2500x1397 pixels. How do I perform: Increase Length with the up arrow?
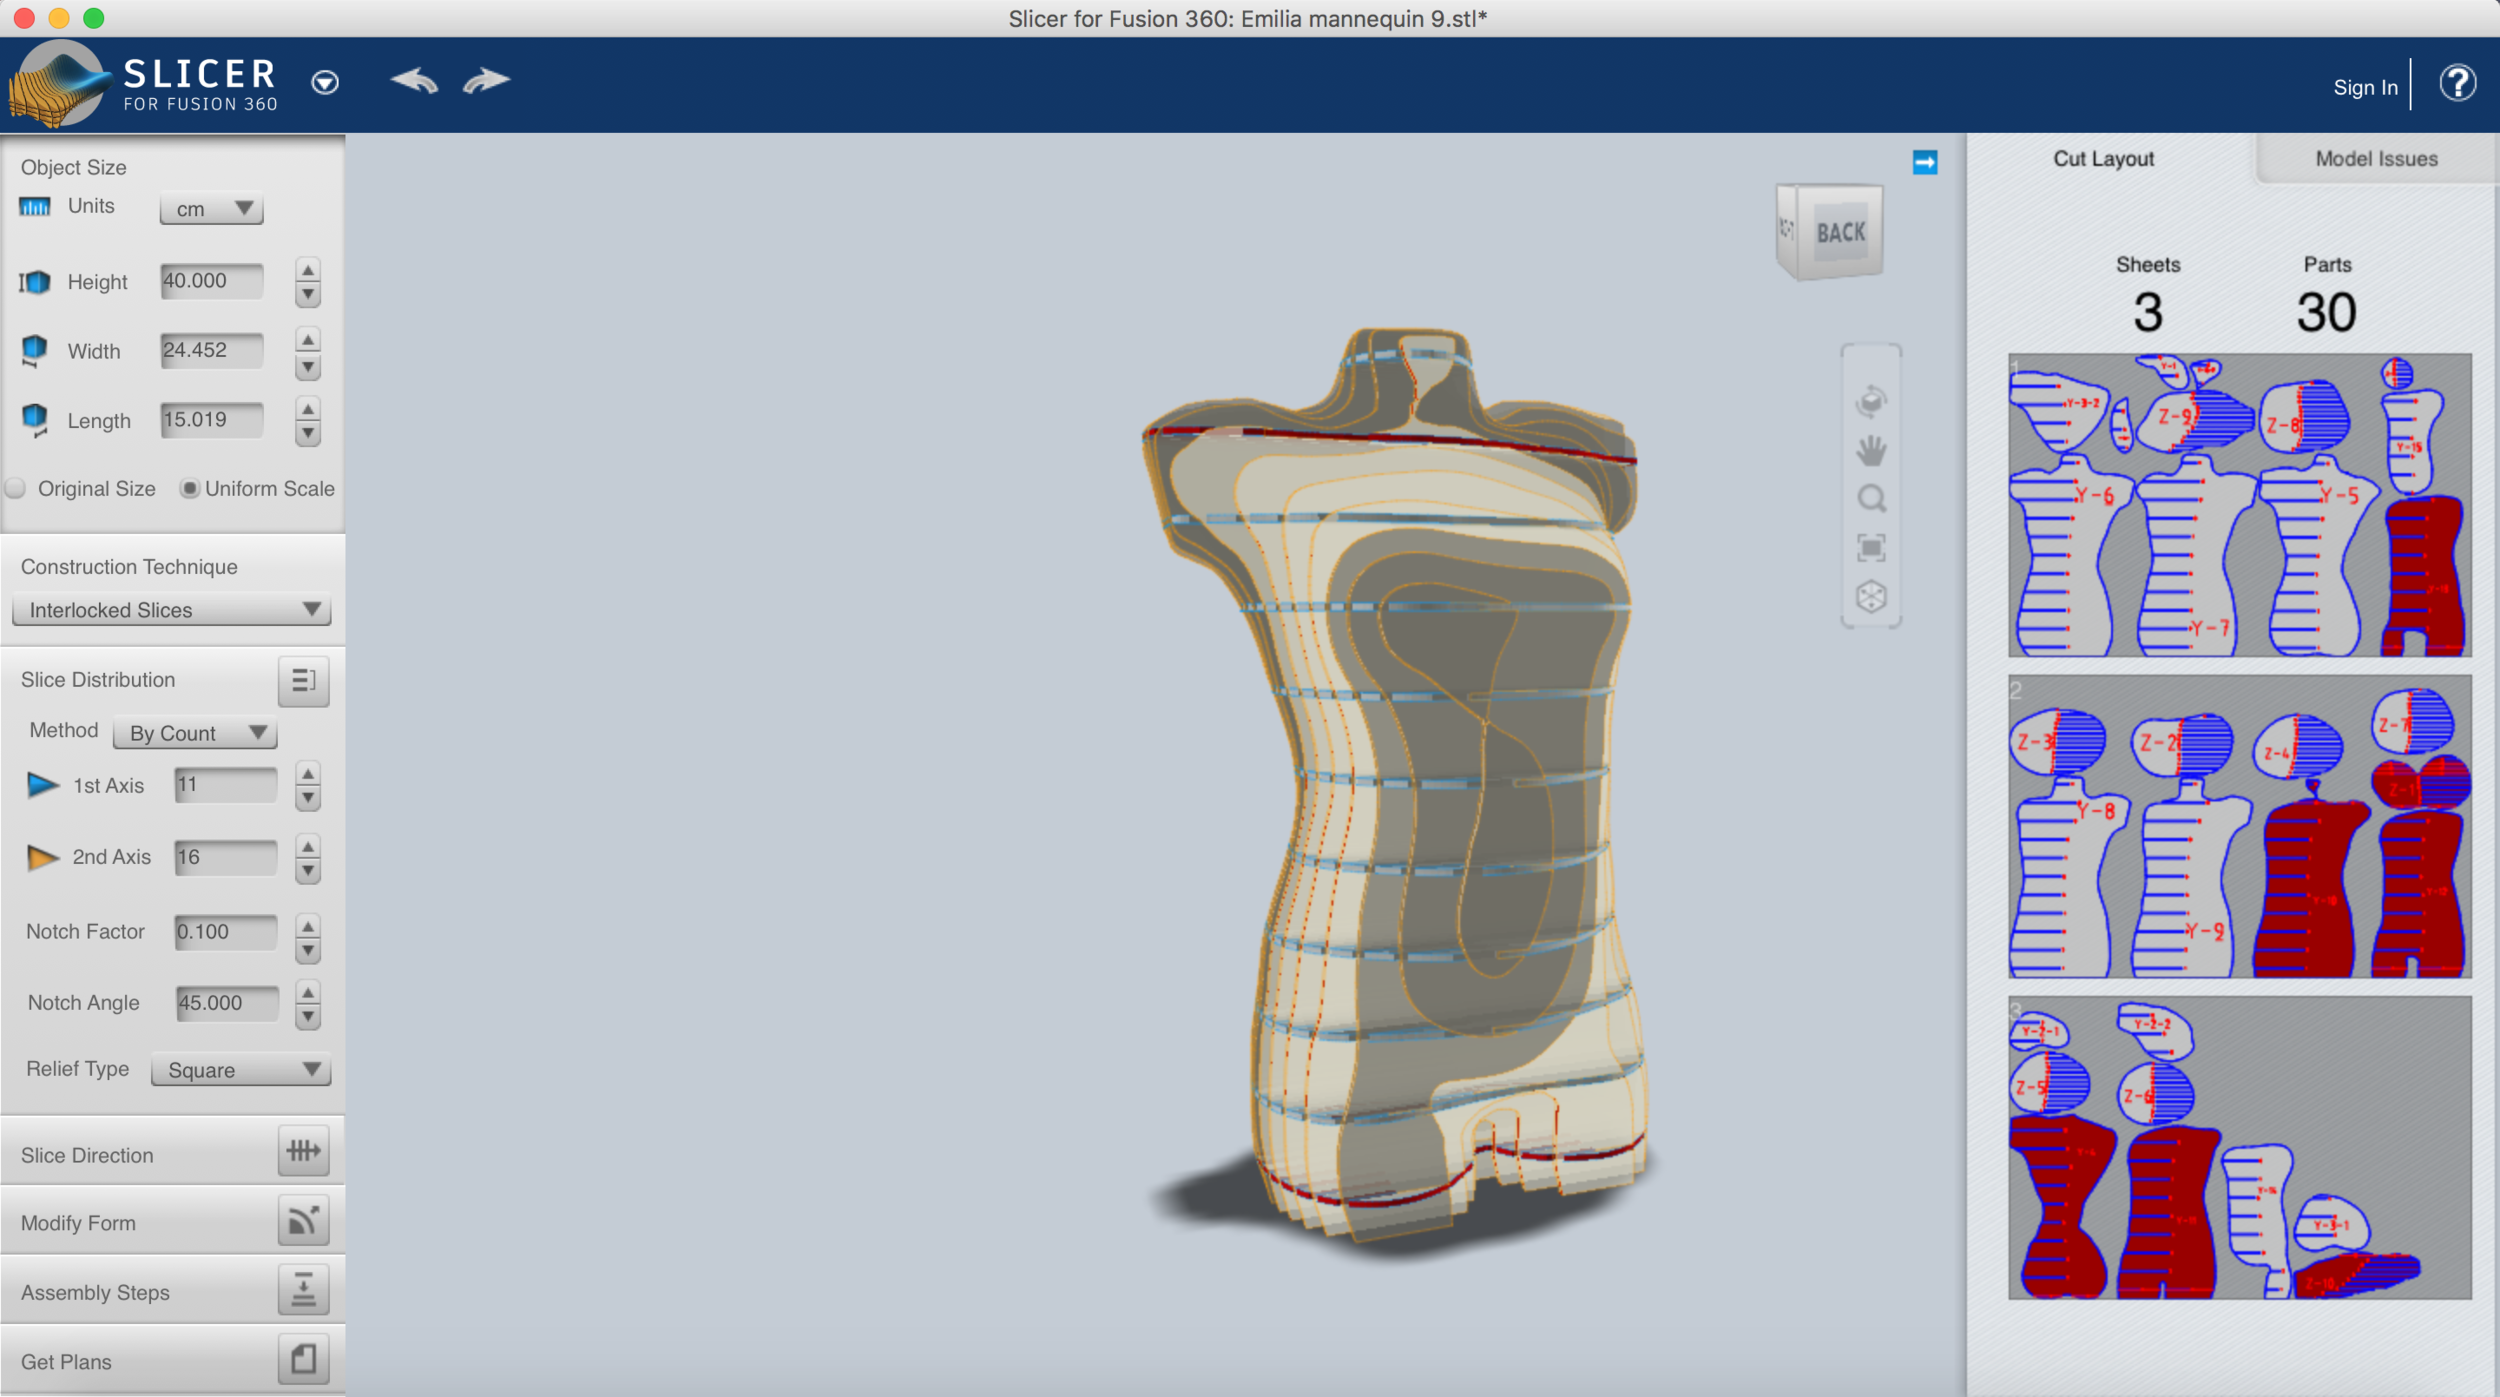[x=308, y=409]
